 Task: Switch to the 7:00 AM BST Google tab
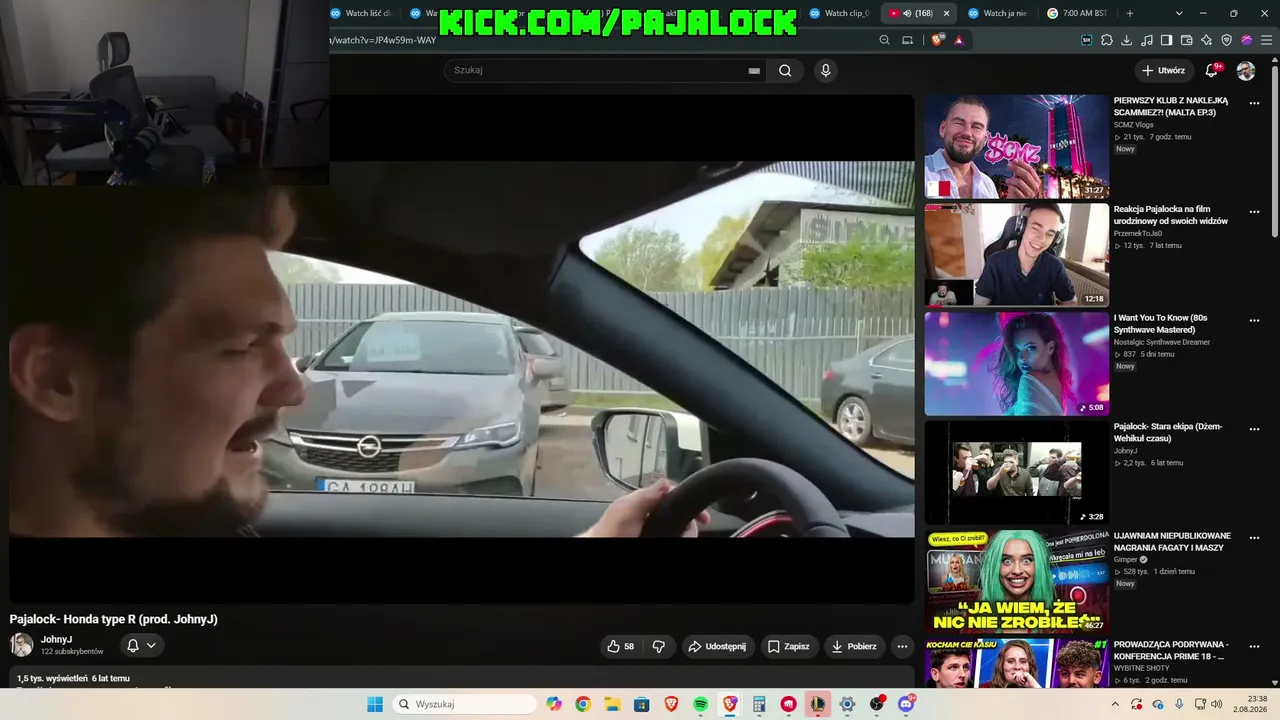tap(1077, 13)
